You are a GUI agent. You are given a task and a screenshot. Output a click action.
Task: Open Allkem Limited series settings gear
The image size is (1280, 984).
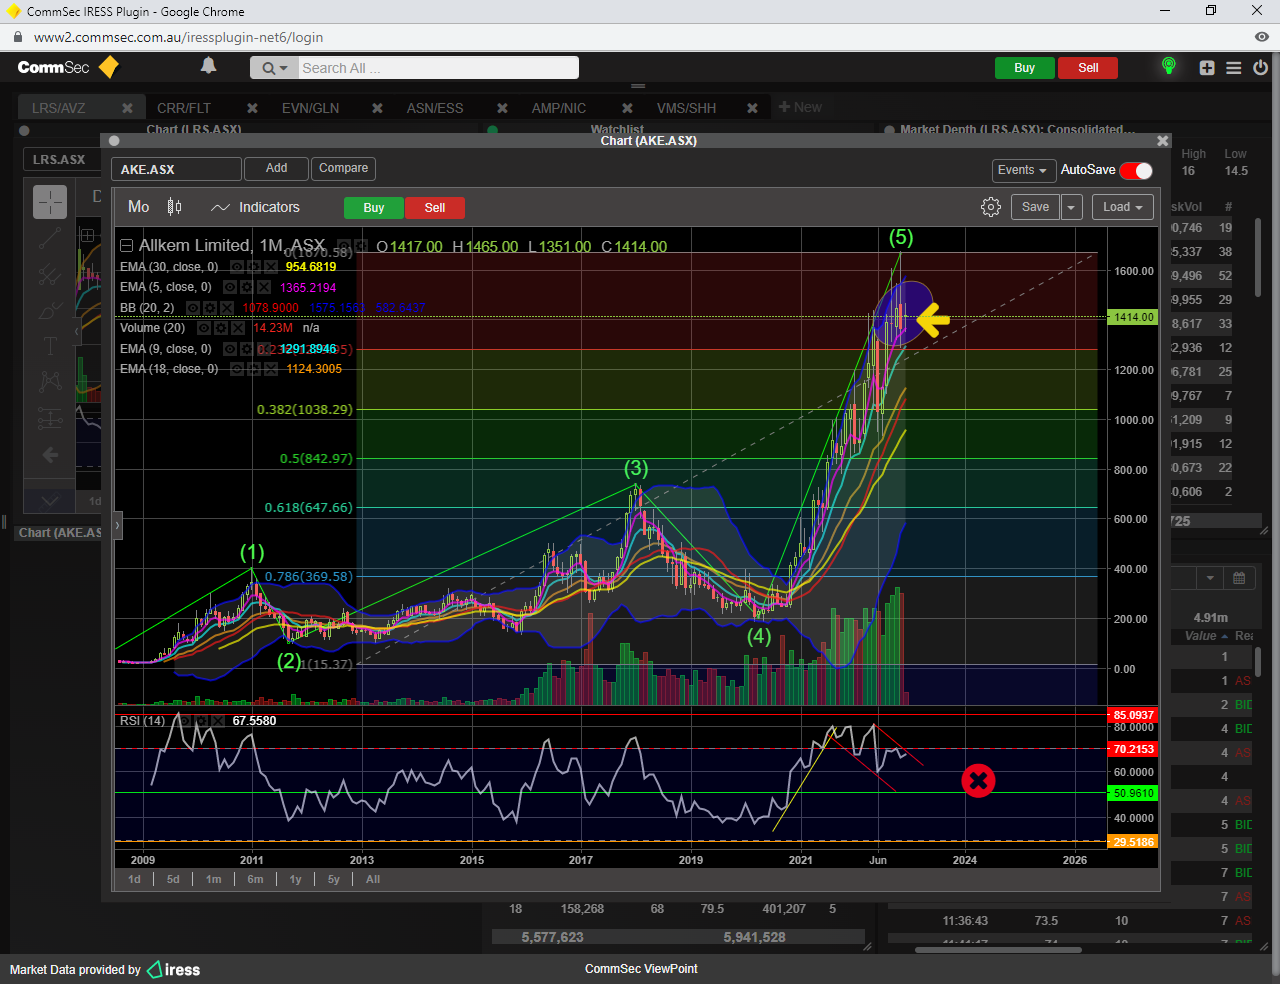coord(361,245)
